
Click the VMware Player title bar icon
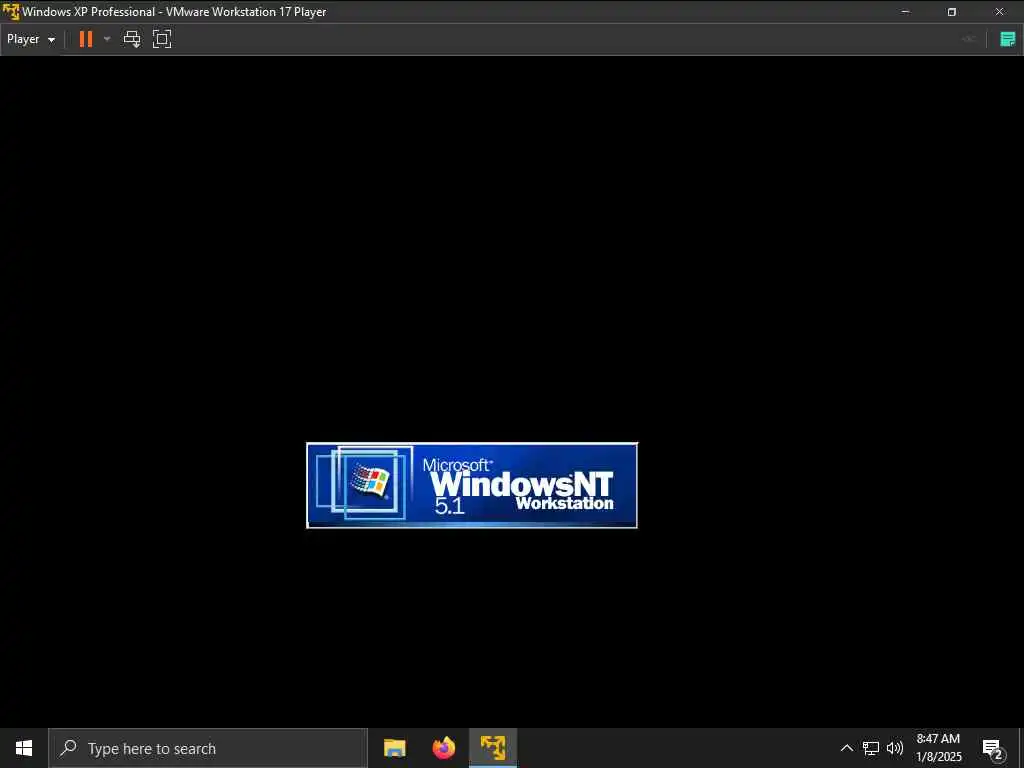[x=10, y=11]
